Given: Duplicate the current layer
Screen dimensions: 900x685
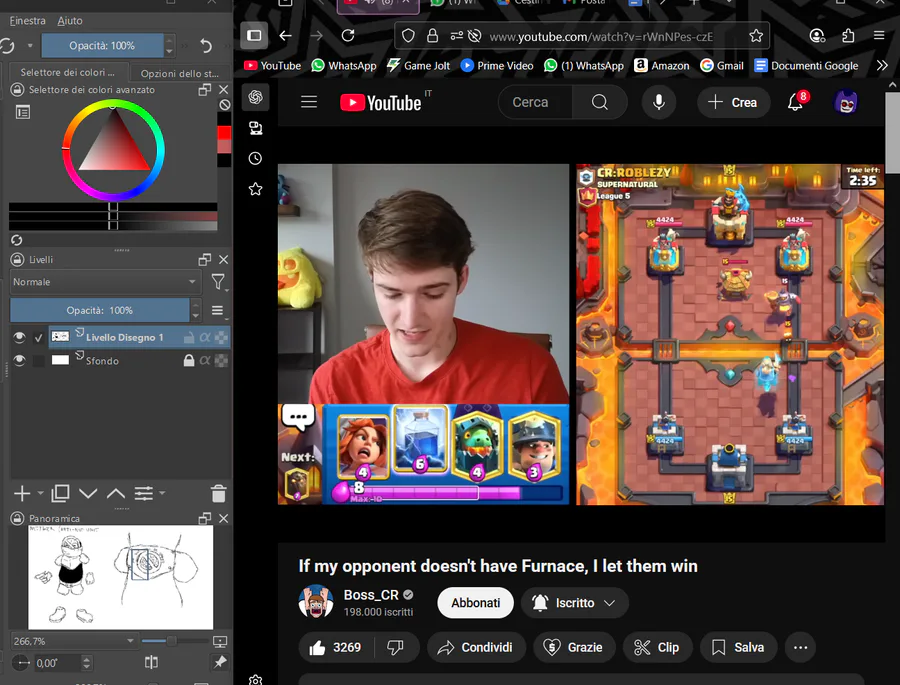Looking at the screenshot, I should [x=60, y=493].
